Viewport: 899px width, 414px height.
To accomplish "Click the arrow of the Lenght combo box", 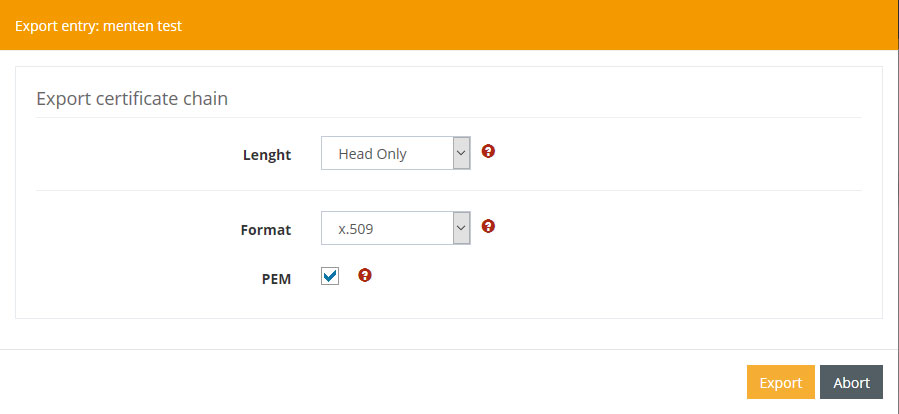I will (x=461, y=154).
